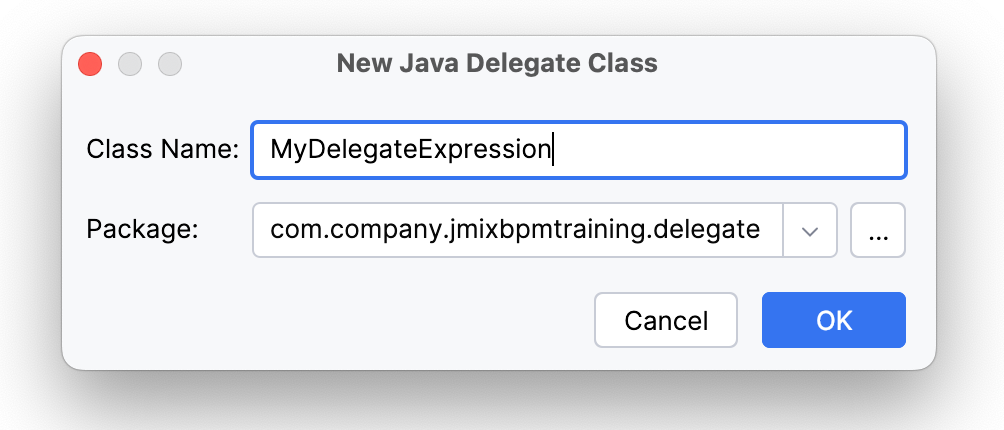Click the "Package:" label
Viewport: 1004px width, 430px height.
coord(143,230)
